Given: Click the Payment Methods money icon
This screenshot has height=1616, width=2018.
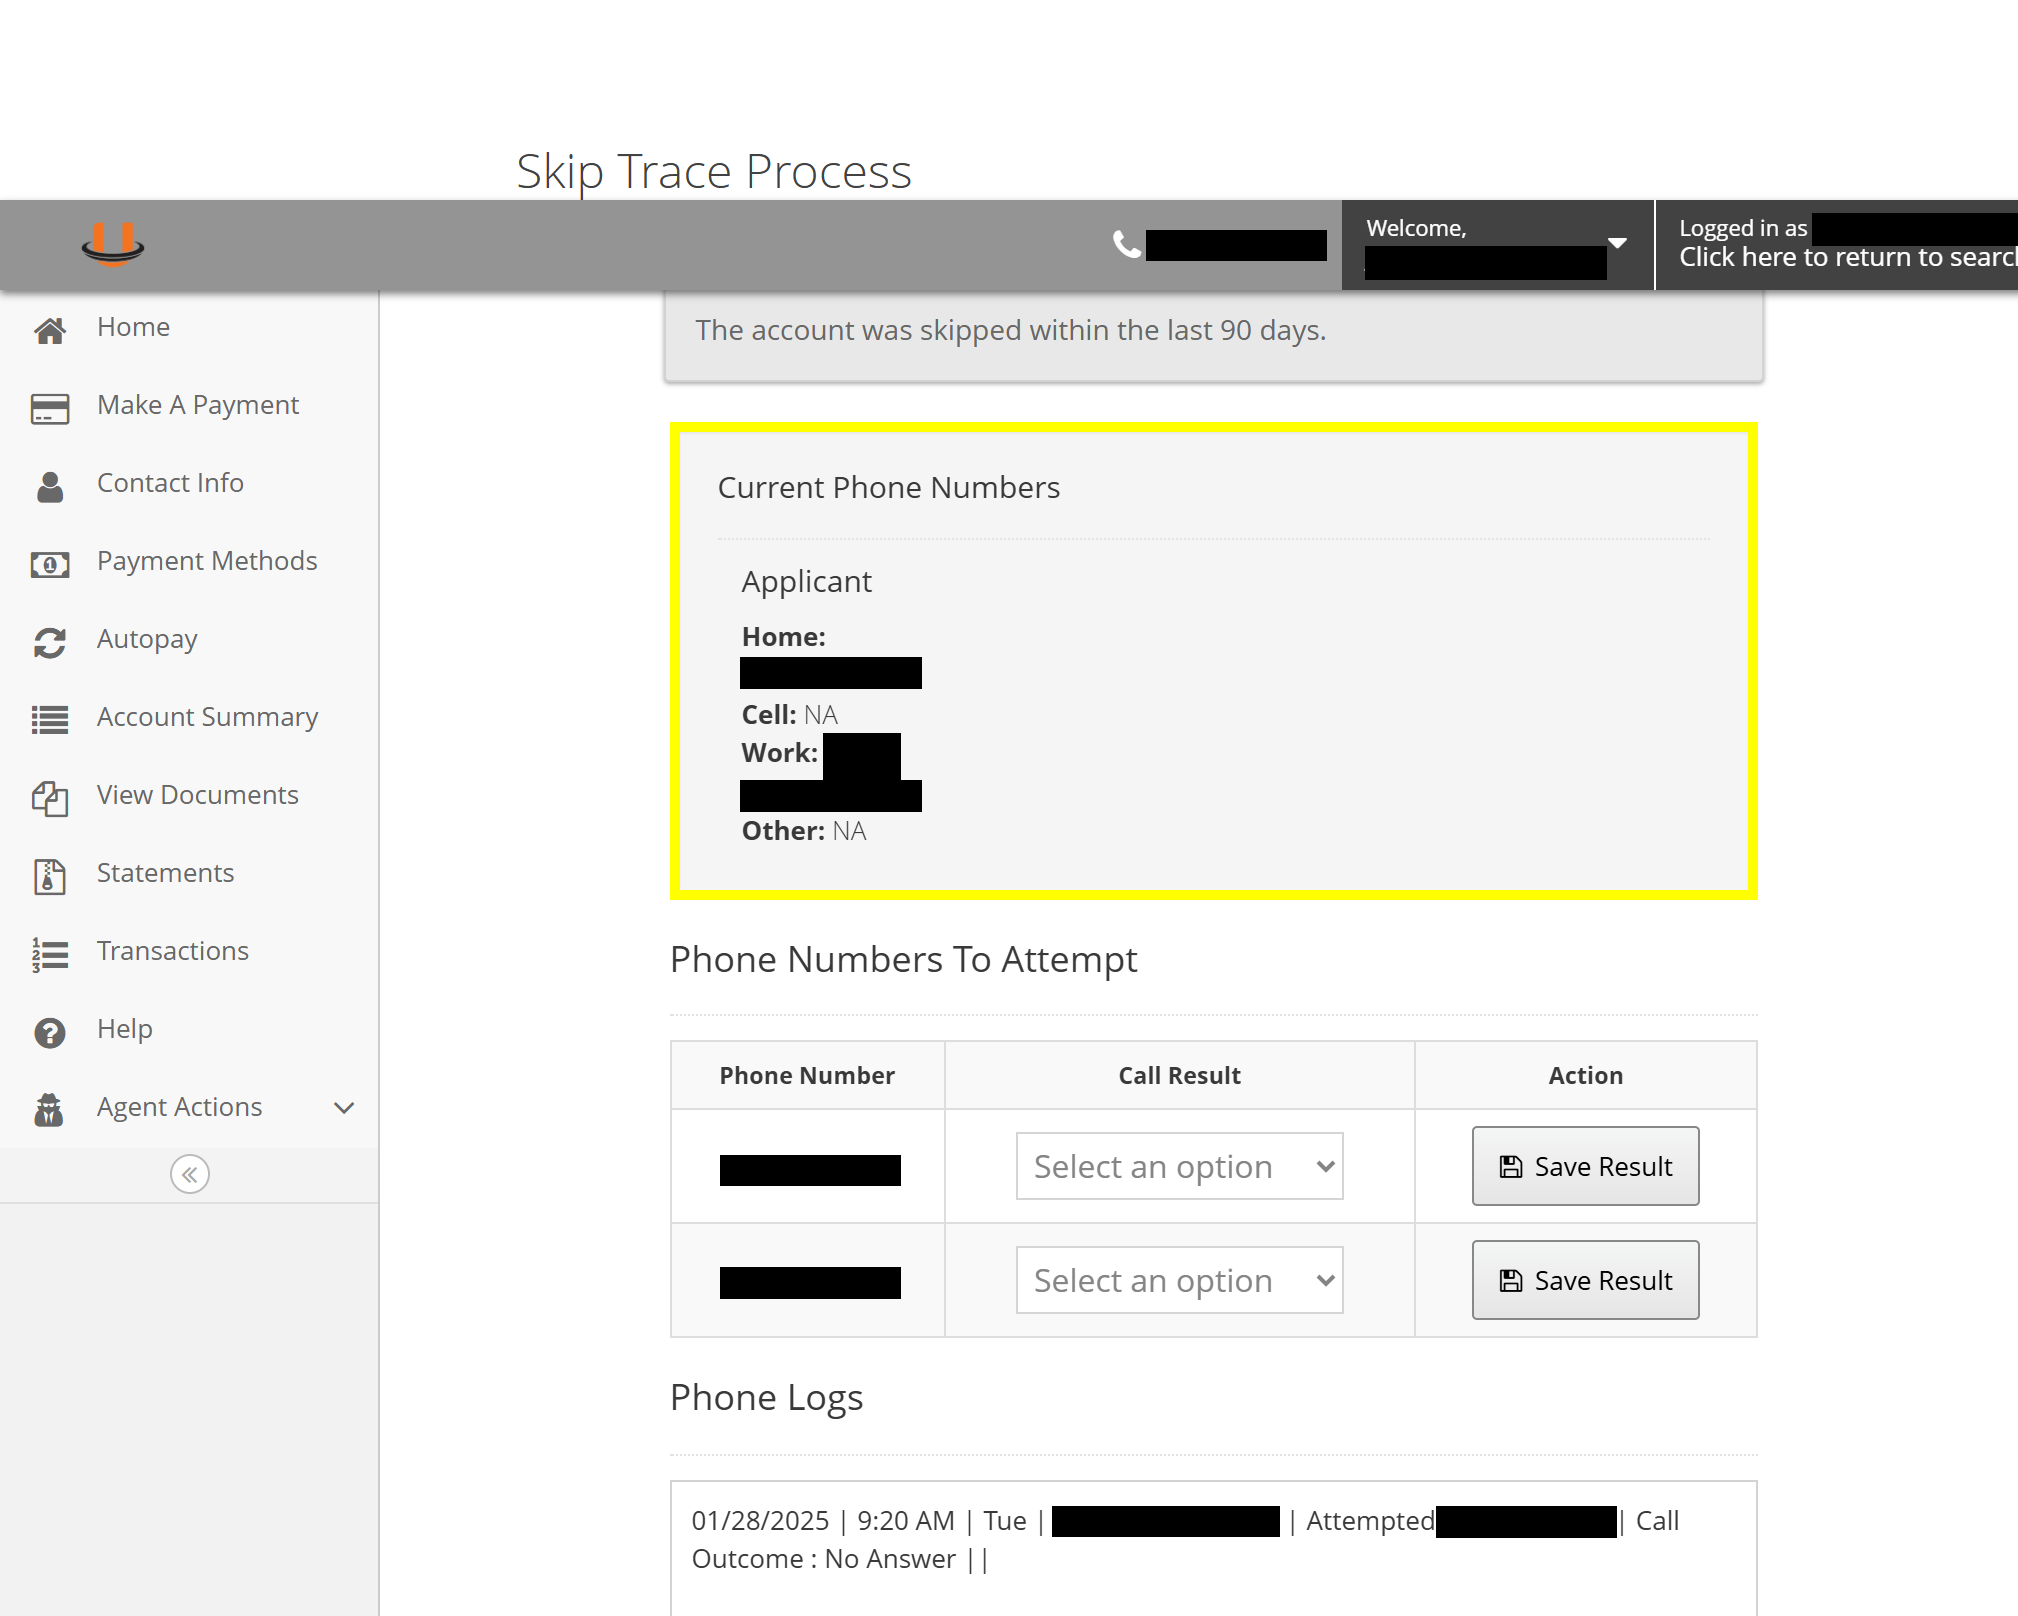Looking at the screenshot, I should pyautogui.click(x=50, y=564).
